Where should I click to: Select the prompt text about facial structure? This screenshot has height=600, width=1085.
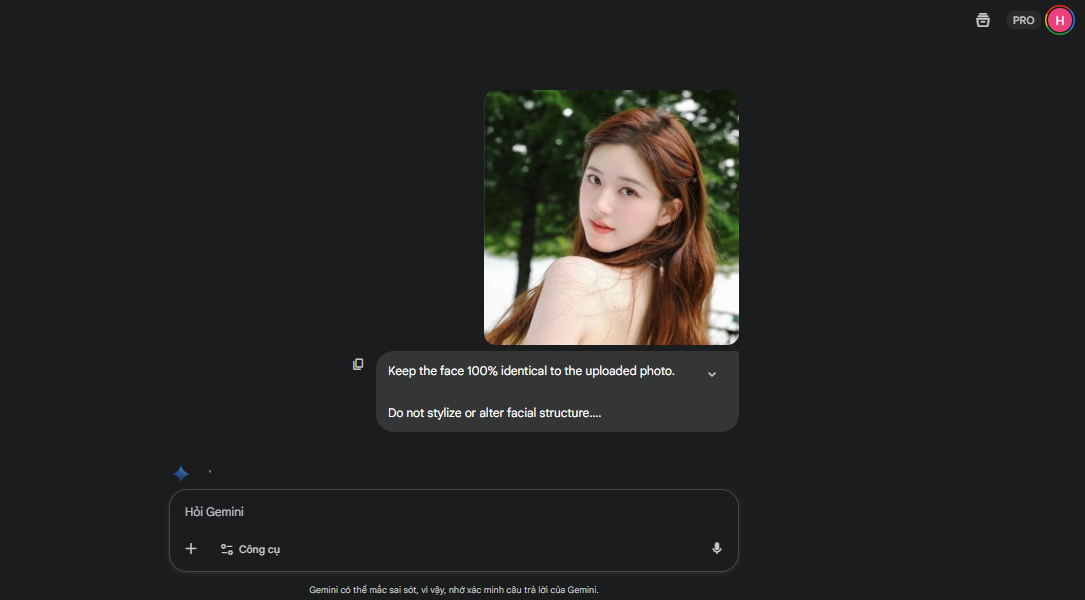(494, 411)
